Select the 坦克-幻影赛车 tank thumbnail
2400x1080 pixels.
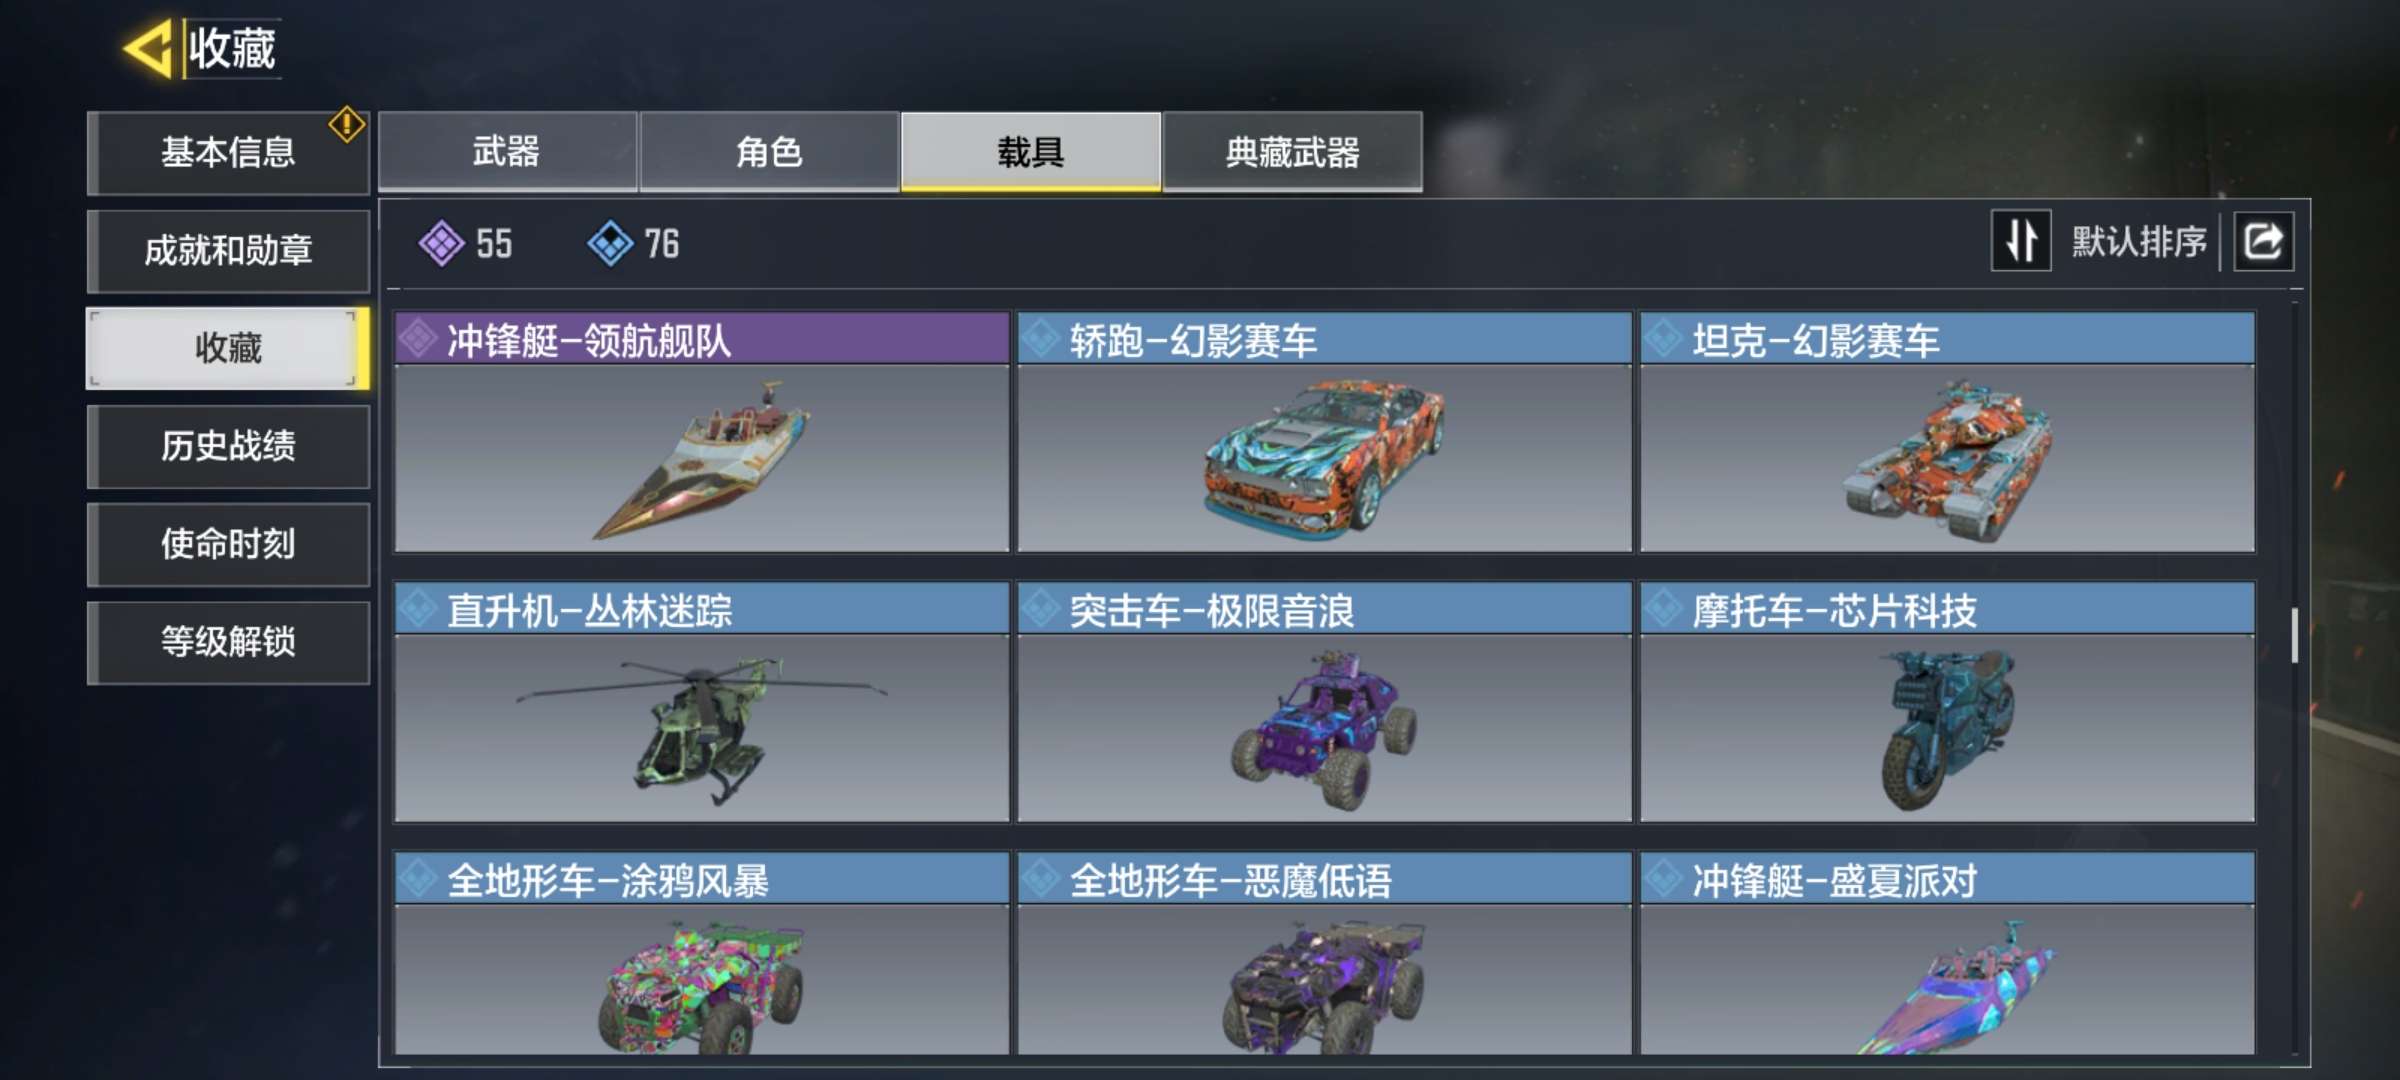point(1947,458)
